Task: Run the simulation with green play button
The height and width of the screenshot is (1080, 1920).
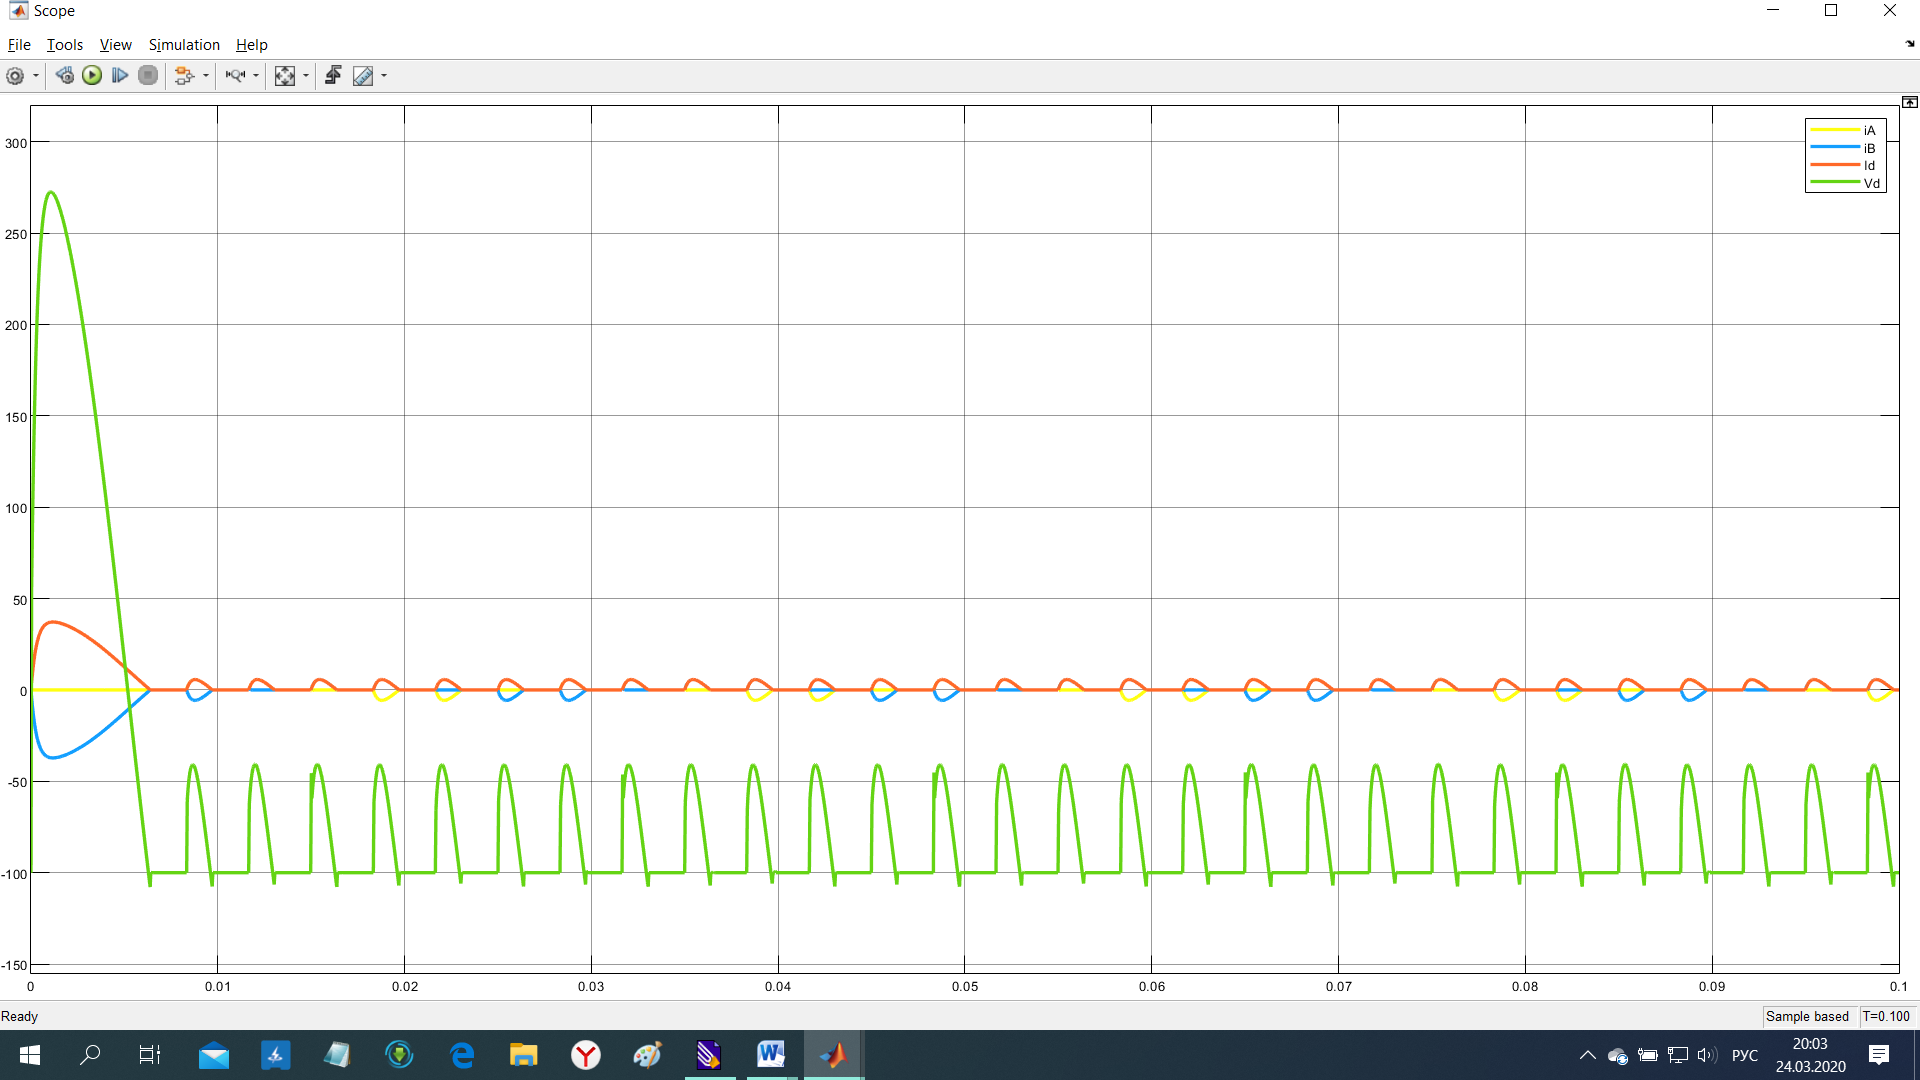Action: [x=92, y=76]
